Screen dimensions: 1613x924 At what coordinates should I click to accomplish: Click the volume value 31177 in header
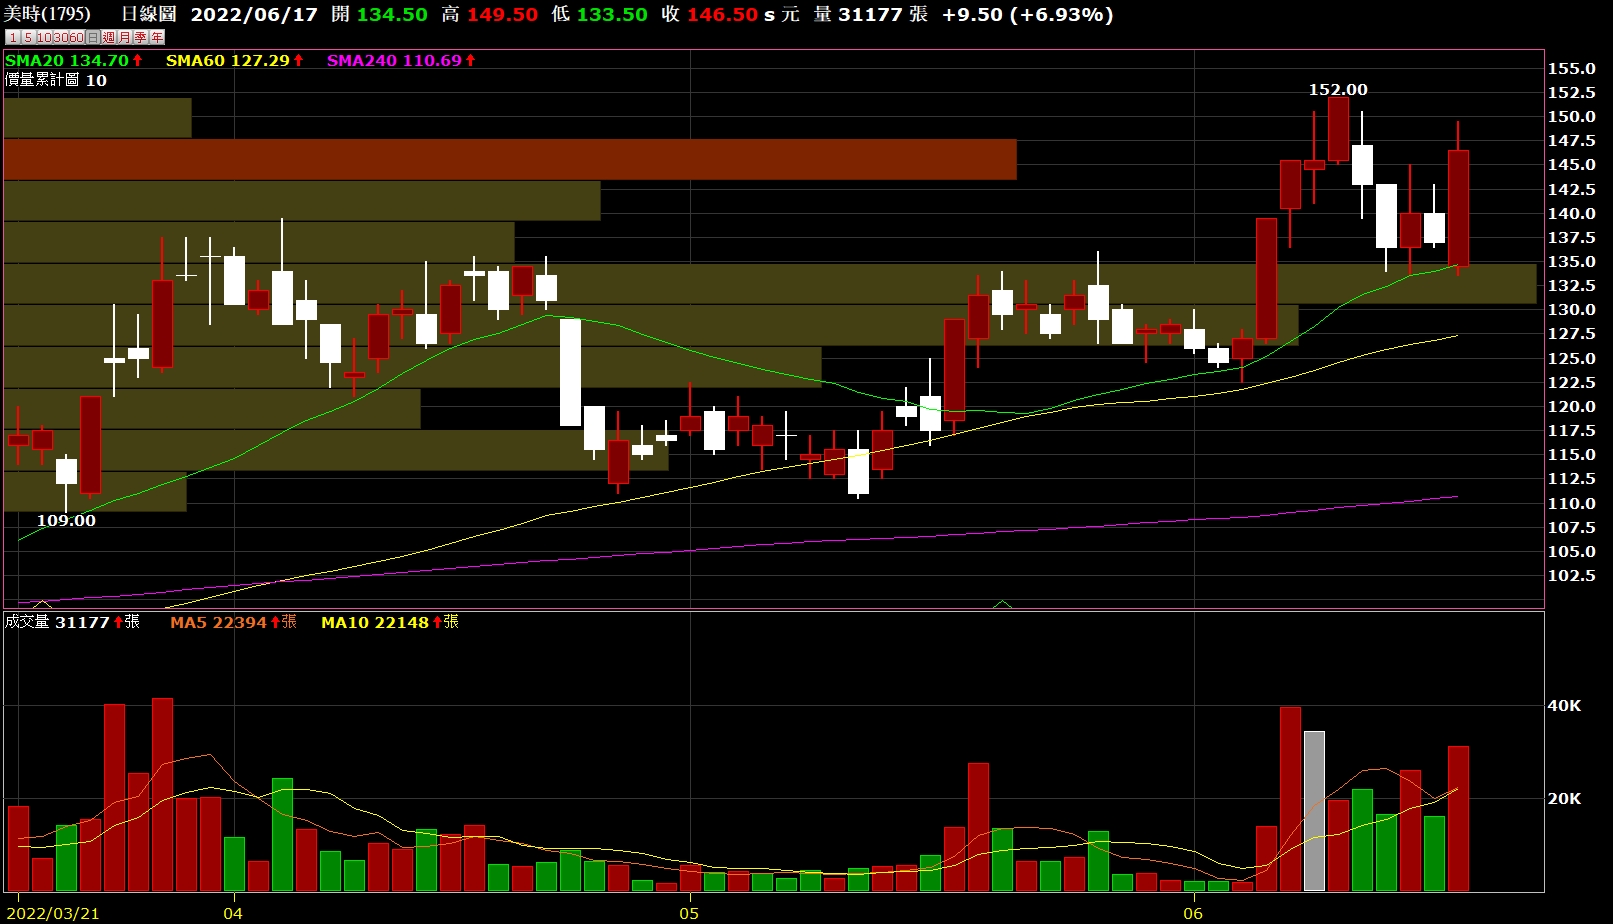(x=869, y=15)
